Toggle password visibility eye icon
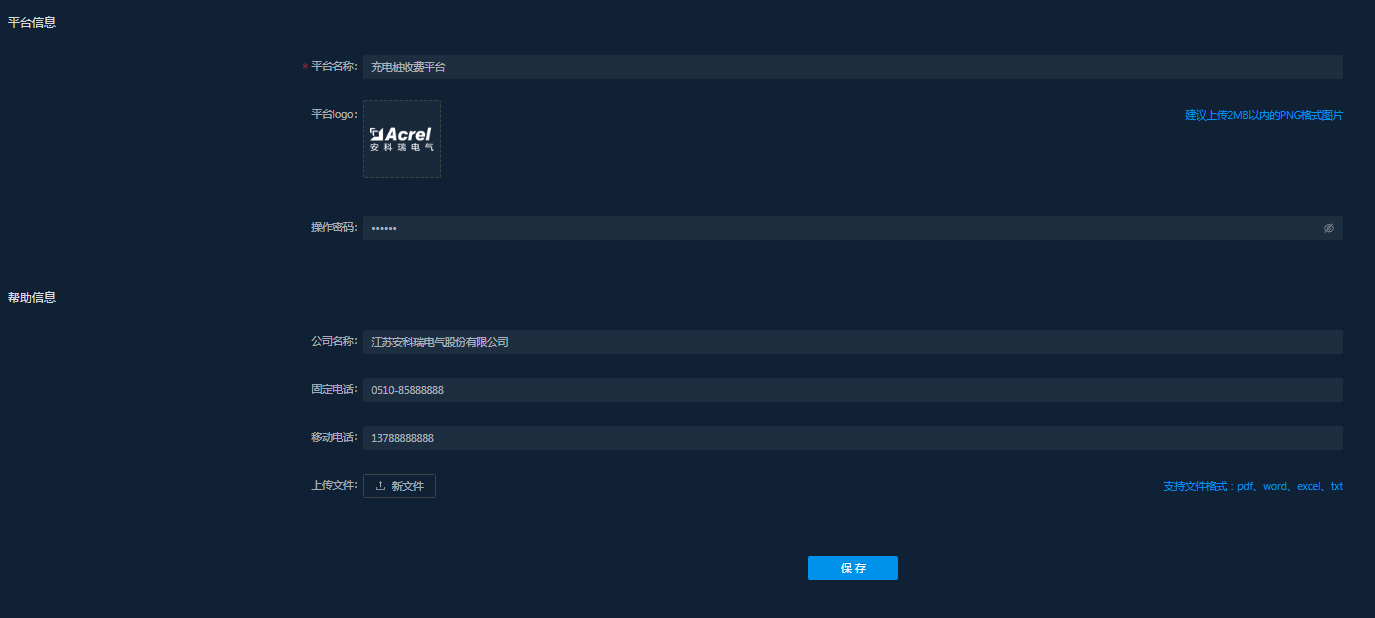 (1328, 228)
